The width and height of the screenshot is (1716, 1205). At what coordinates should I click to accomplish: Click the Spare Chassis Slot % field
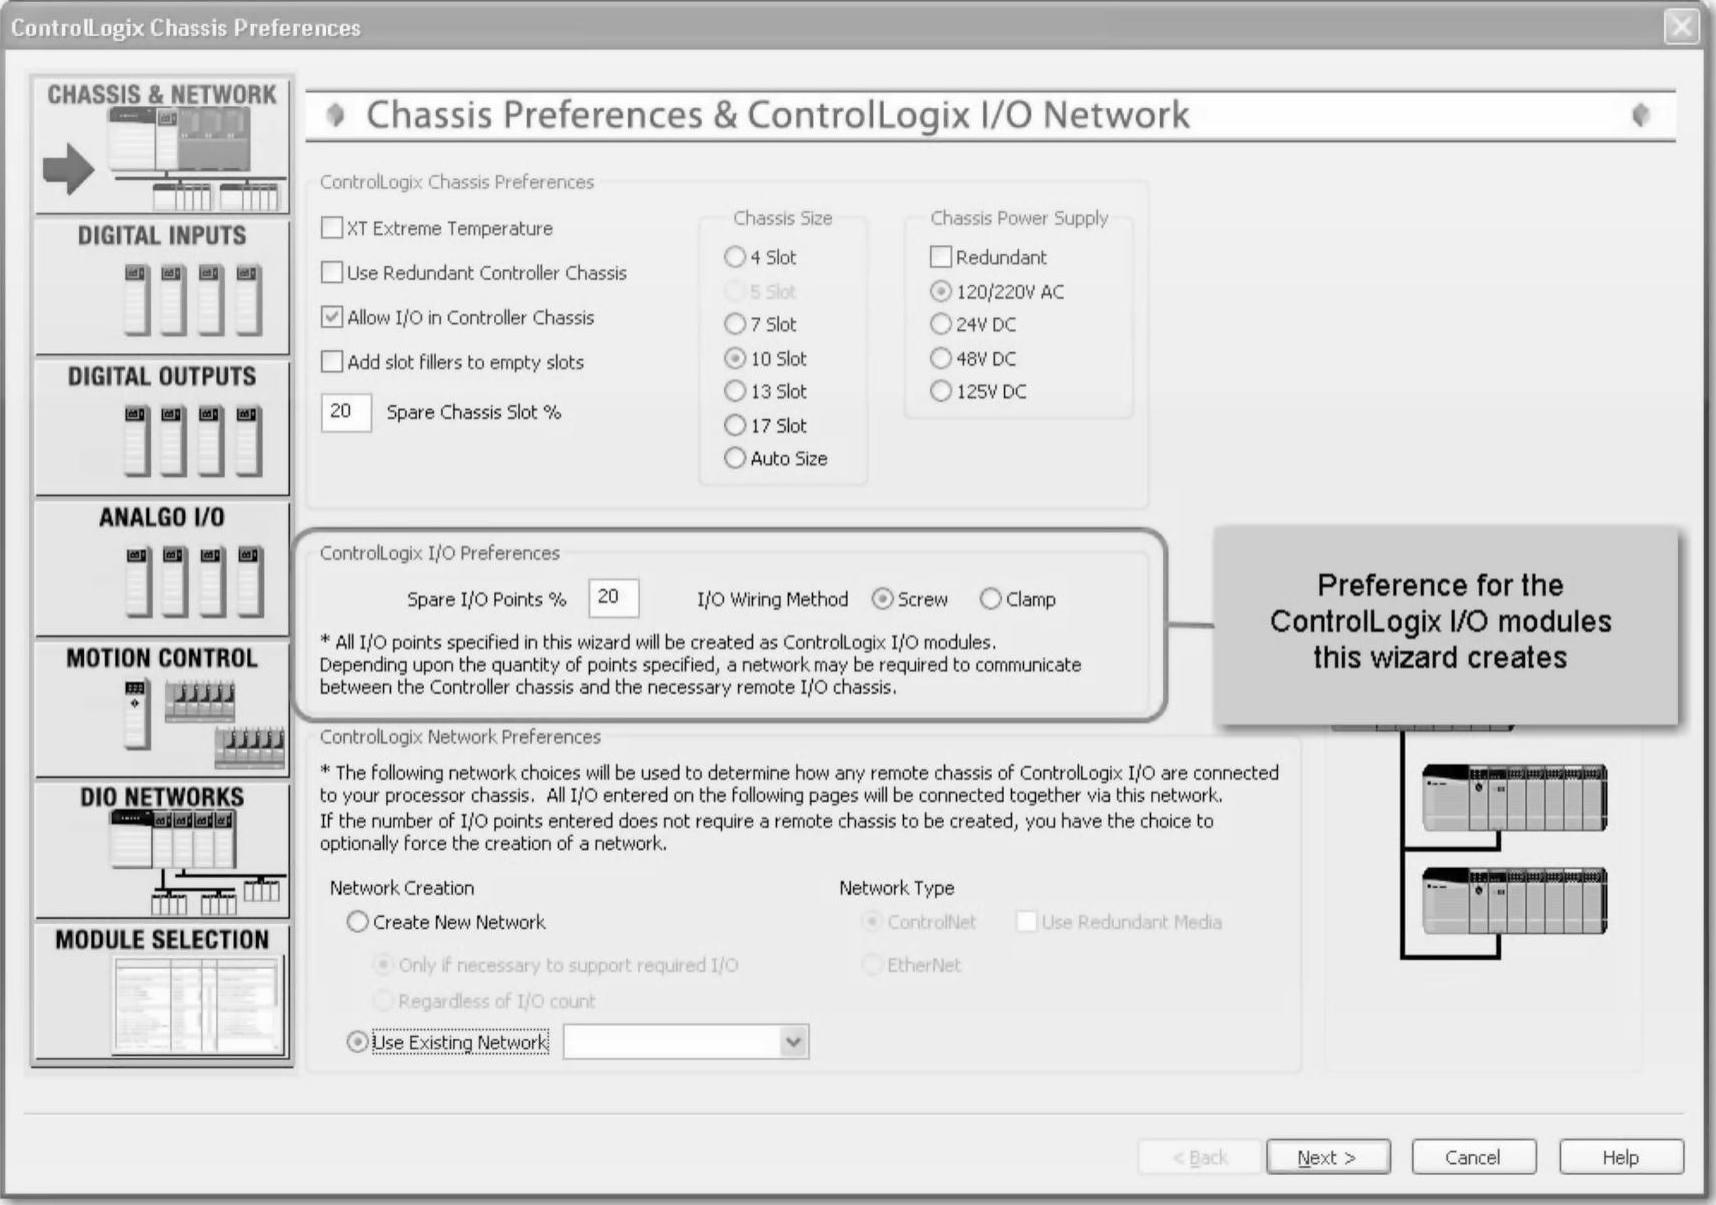pos(346,412)
